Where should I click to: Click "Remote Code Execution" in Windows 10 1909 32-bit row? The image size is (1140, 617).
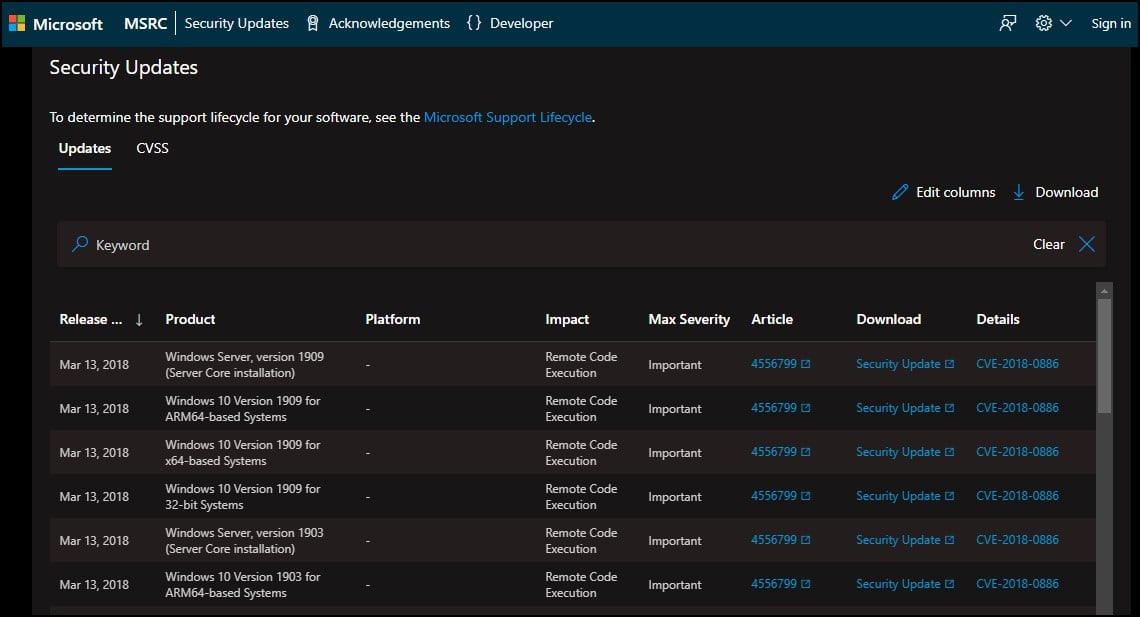tap(582, 497)
